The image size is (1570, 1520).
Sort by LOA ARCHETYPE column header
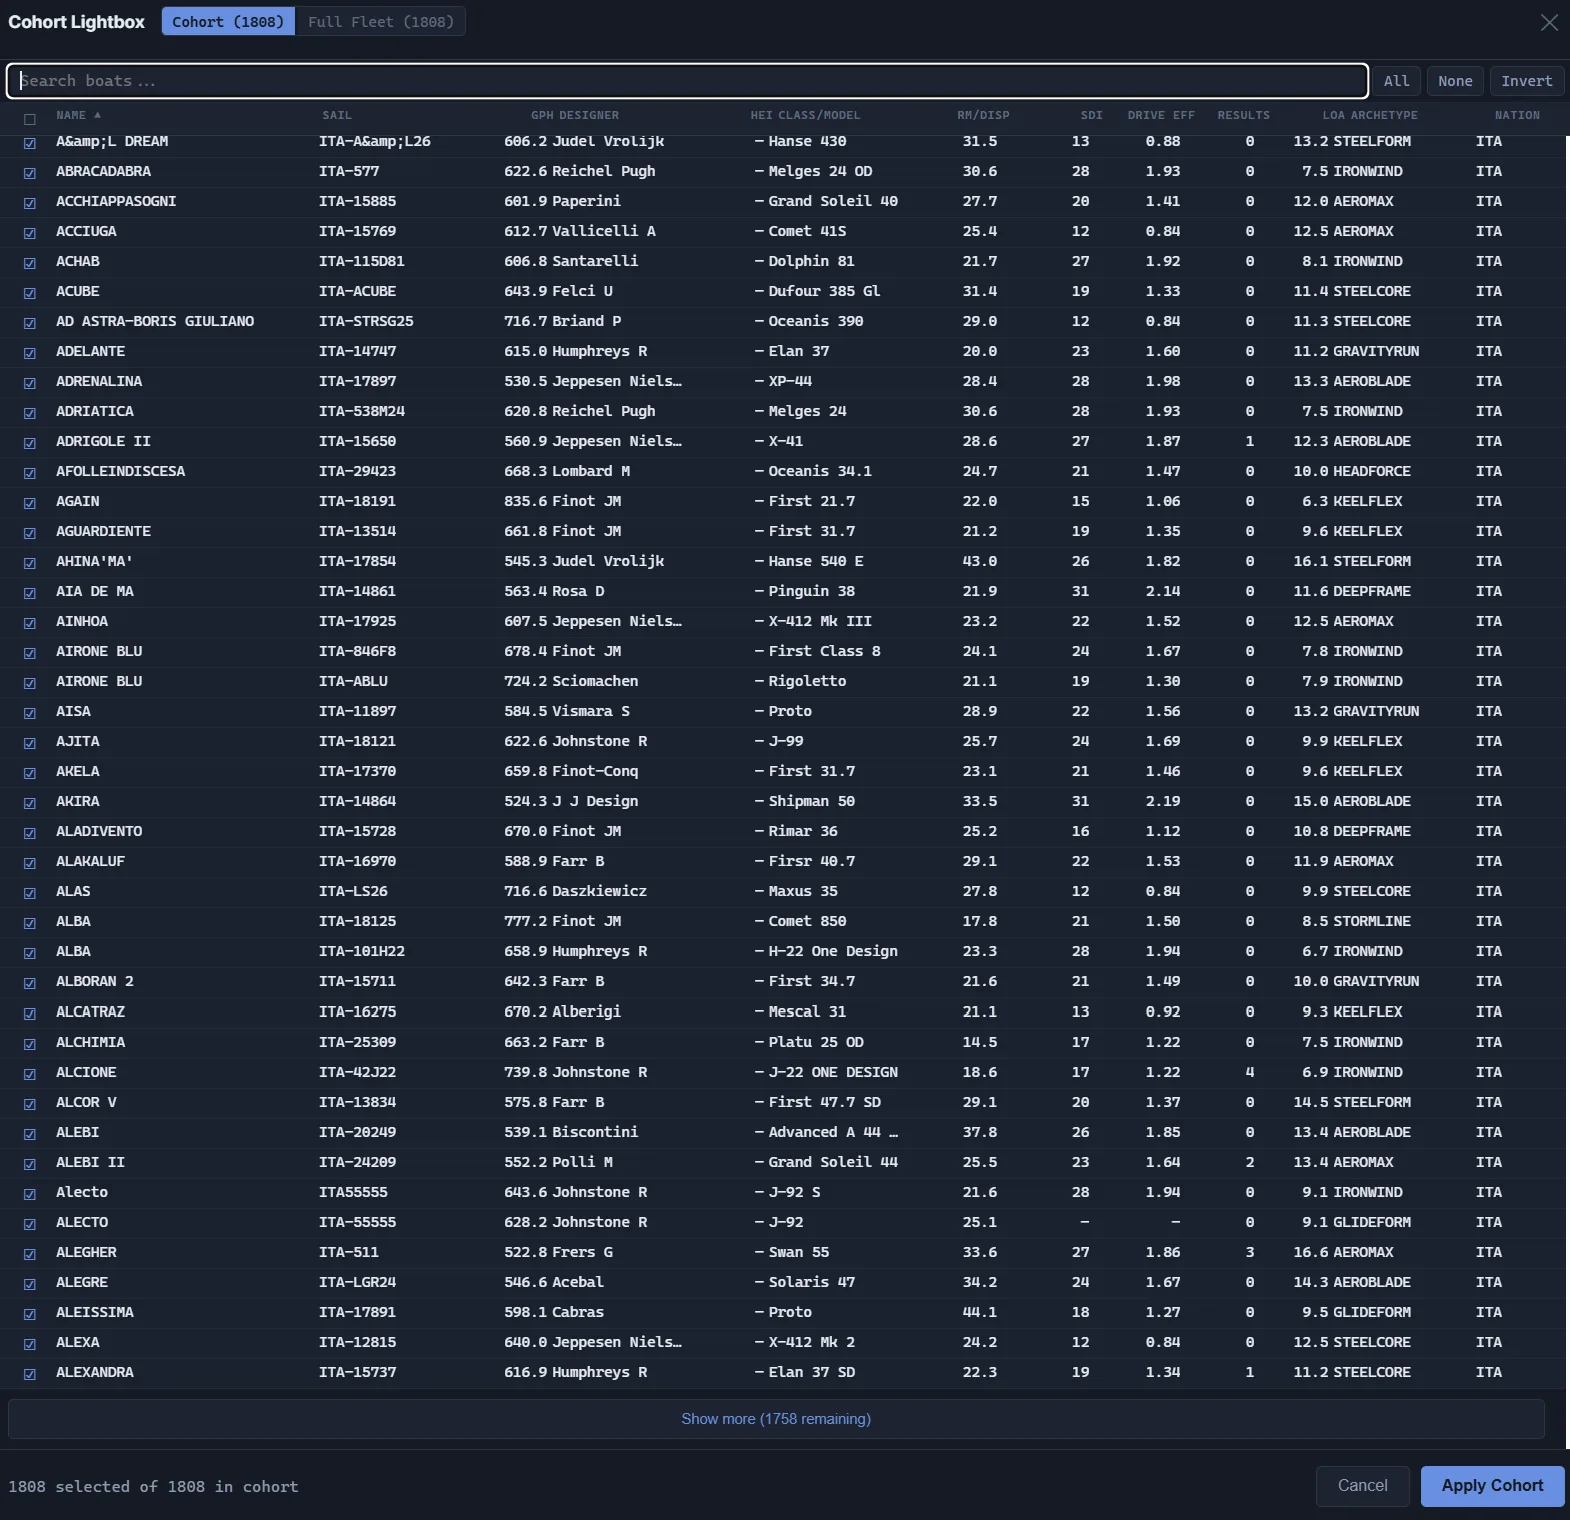point(1369,115)
